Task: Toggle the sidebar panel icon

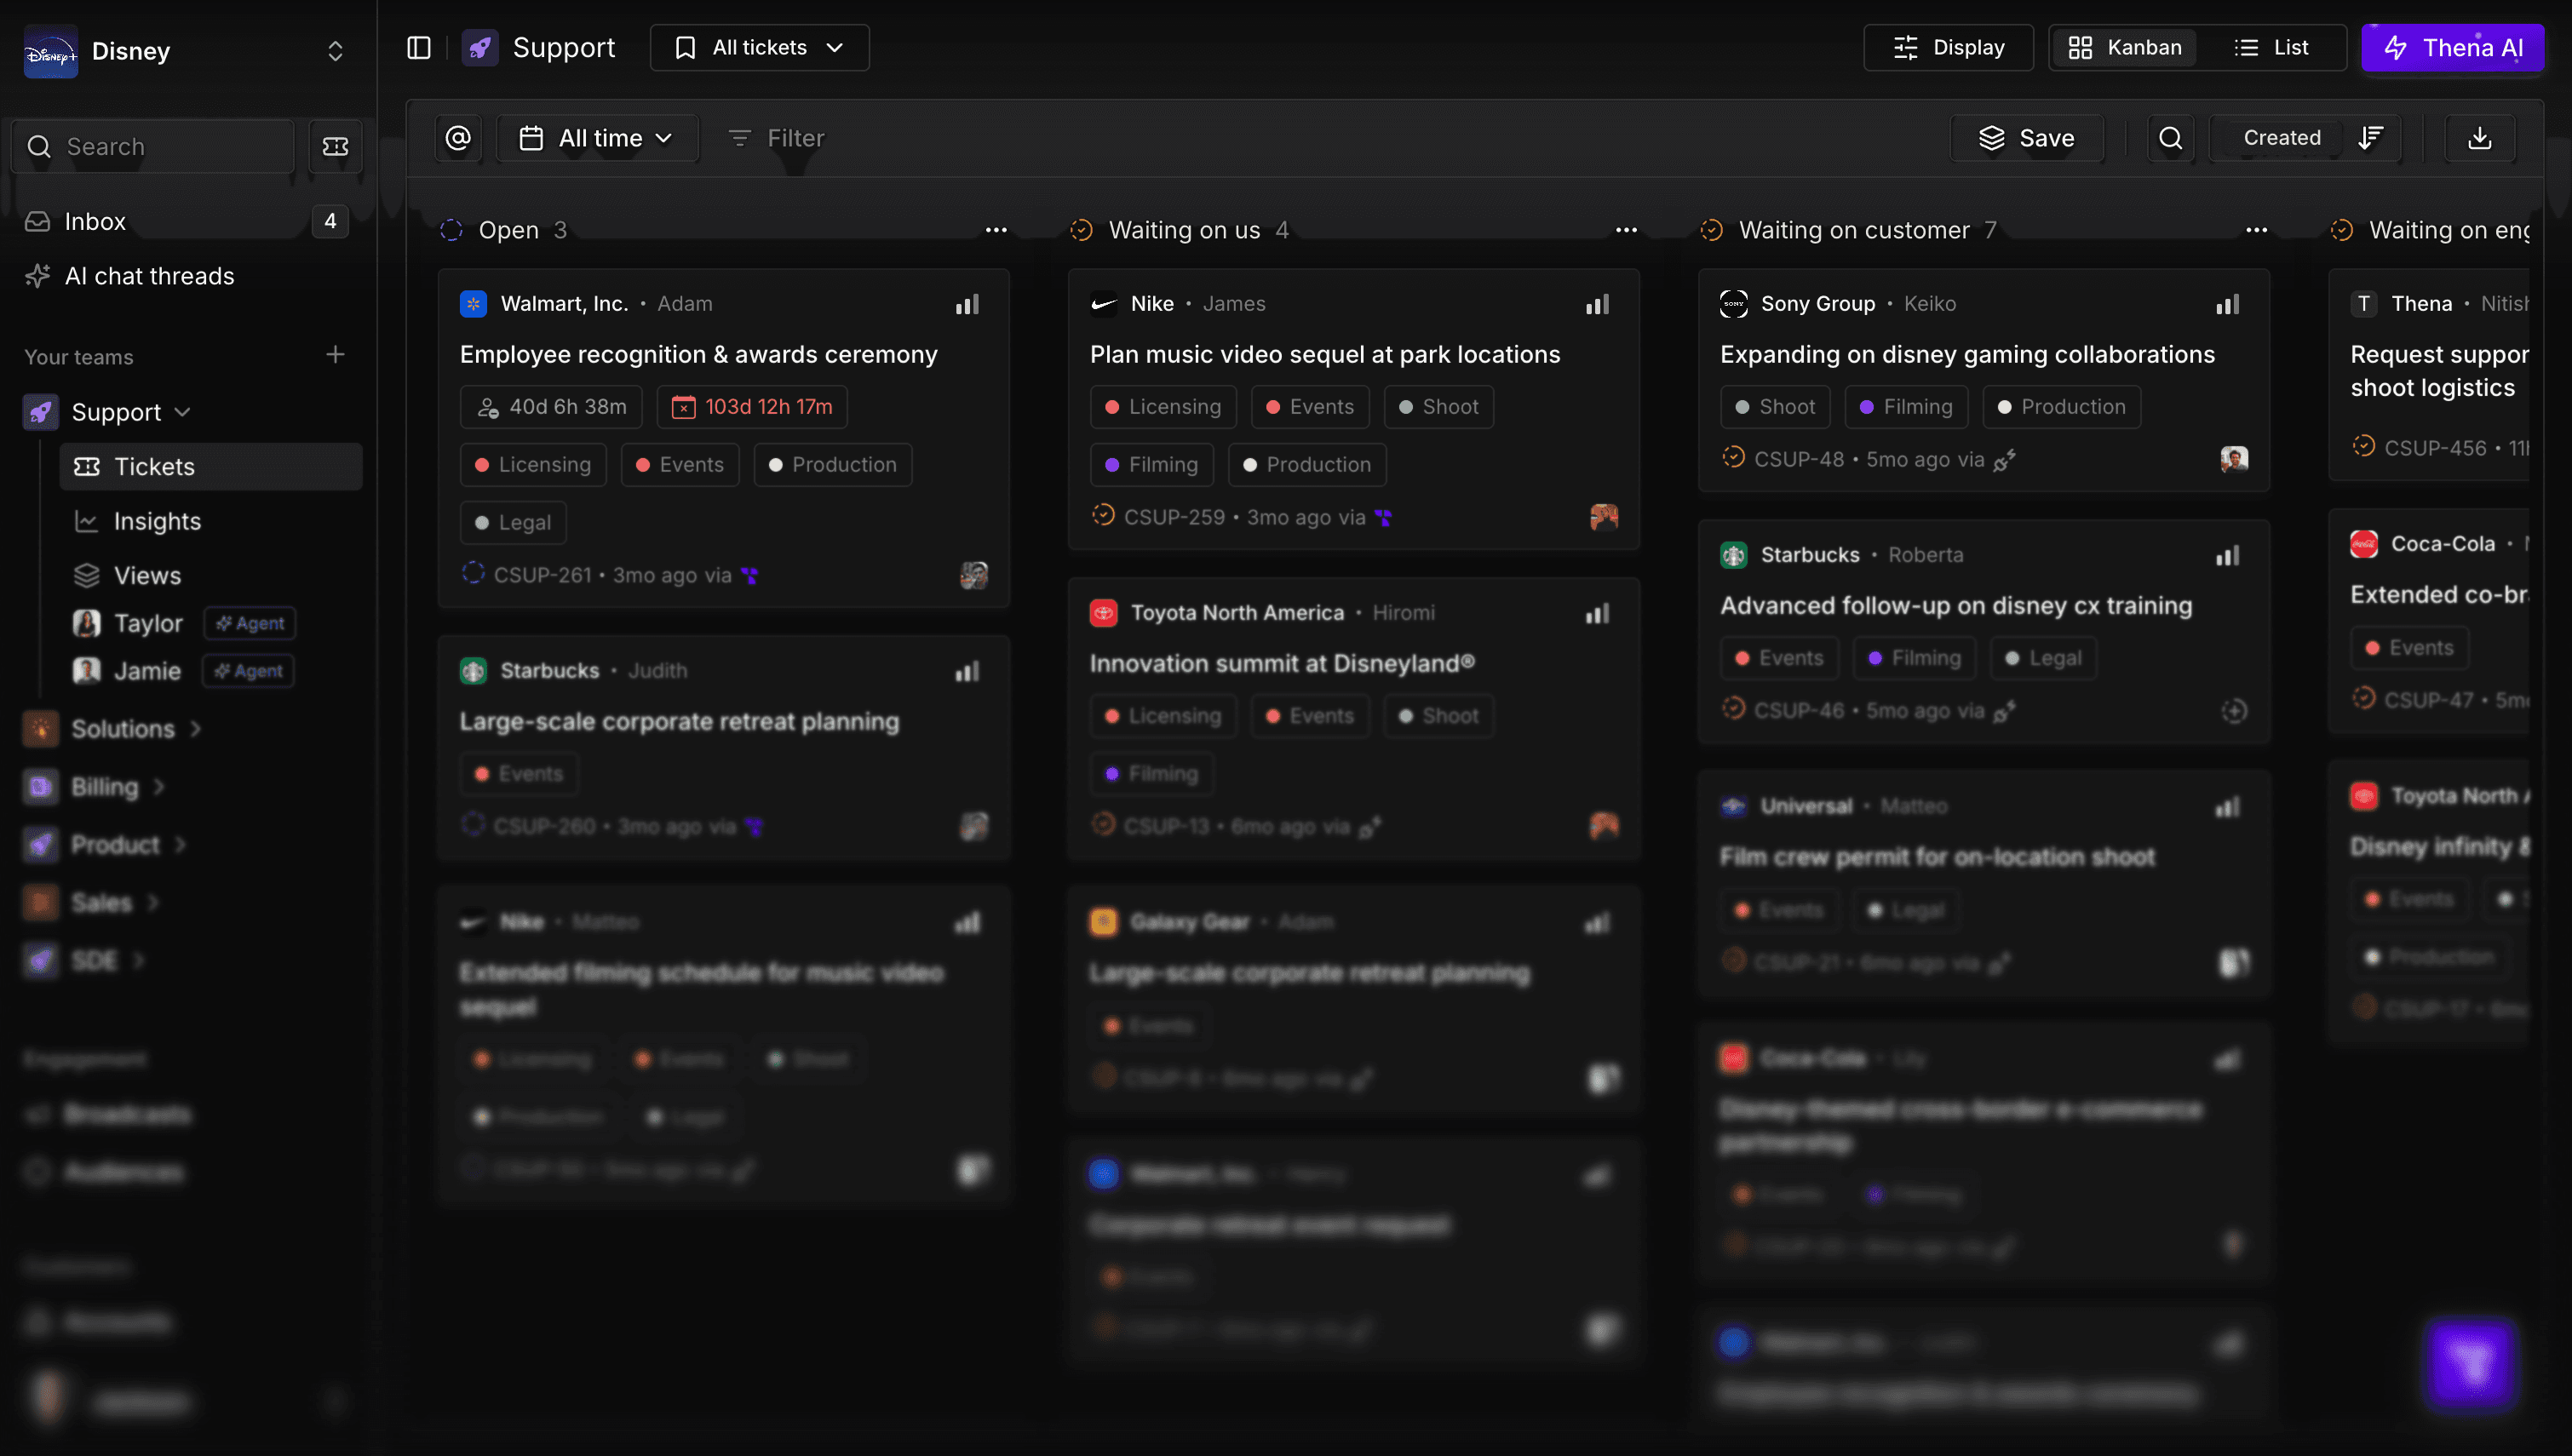Action: point(419,48)
